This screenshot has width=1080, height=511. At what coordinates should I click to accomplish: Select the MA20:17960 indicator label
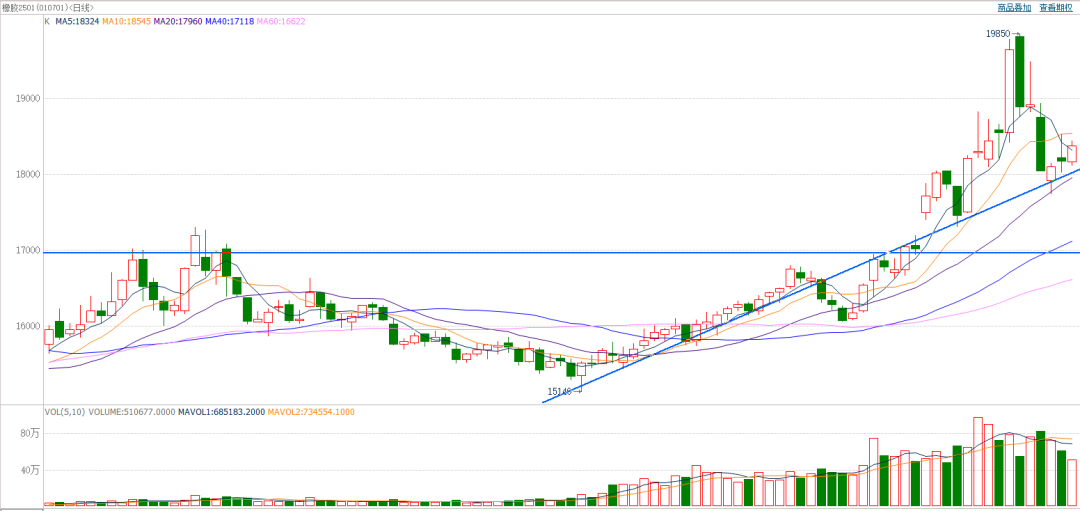pos(177,21)
